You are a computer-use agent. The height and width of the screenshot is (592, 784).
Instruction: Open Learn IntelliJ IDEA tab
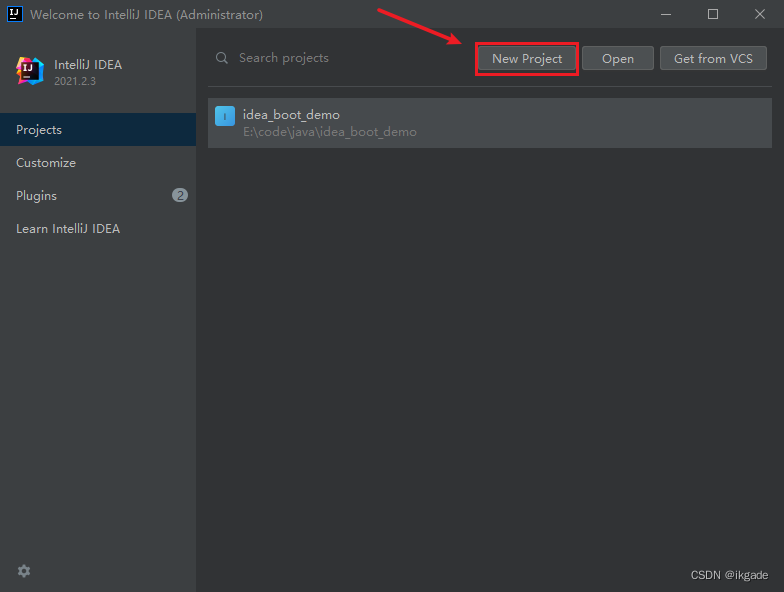(x=98, y=228)
